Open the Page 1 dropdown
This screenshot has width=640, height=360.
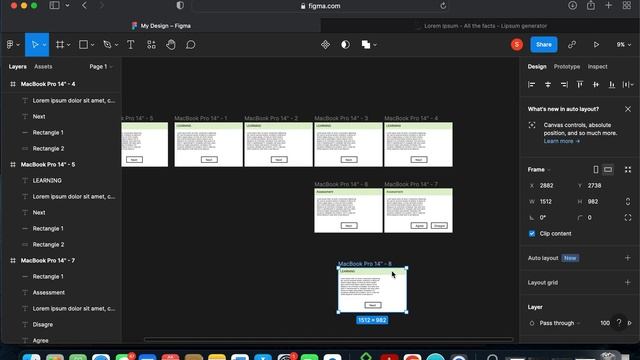[101, 67]
